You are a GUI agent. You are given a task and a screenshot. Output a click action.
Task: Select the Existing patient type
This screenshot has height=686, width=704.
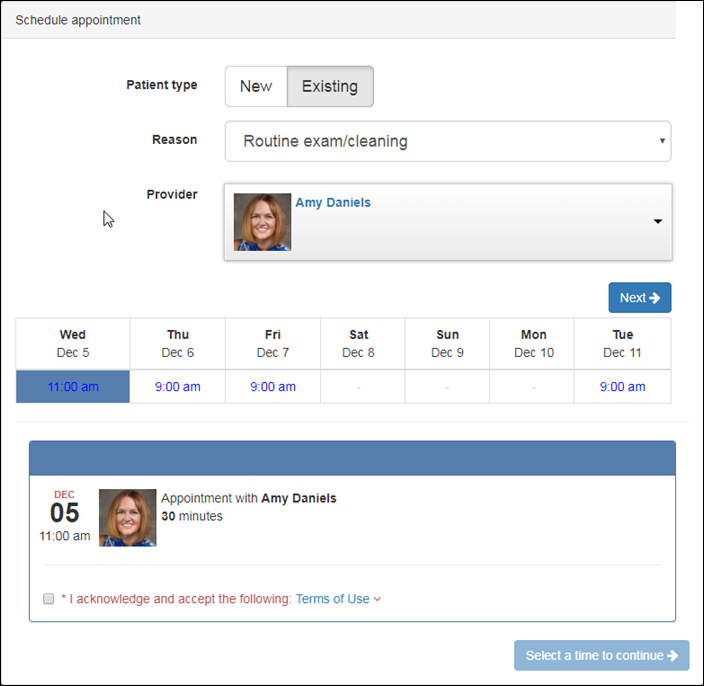click(330, 86)
